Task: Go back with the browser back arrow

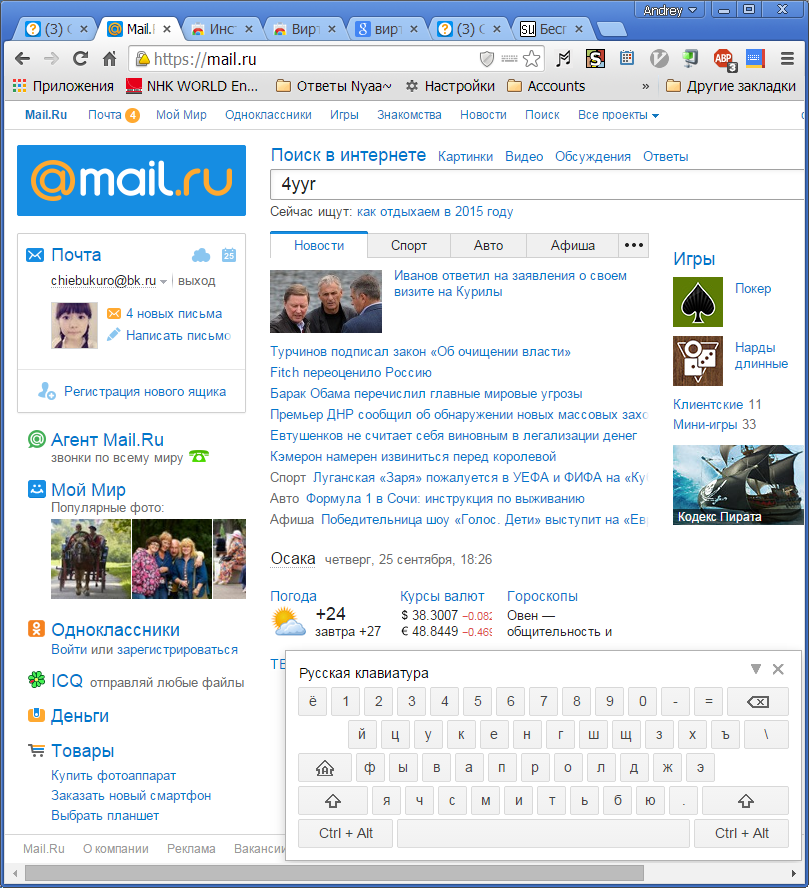Action: click(23, 58)
